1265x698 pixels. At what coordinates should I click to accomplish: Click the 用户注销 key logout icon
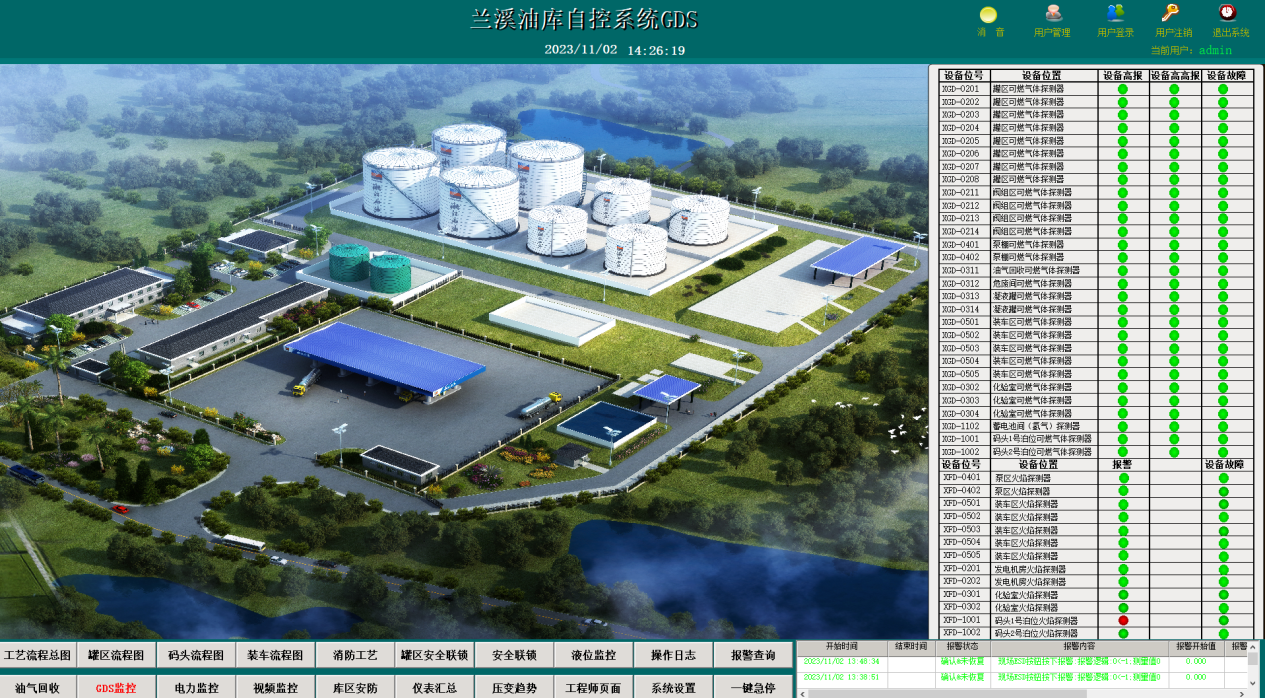tap(1170, 14)
